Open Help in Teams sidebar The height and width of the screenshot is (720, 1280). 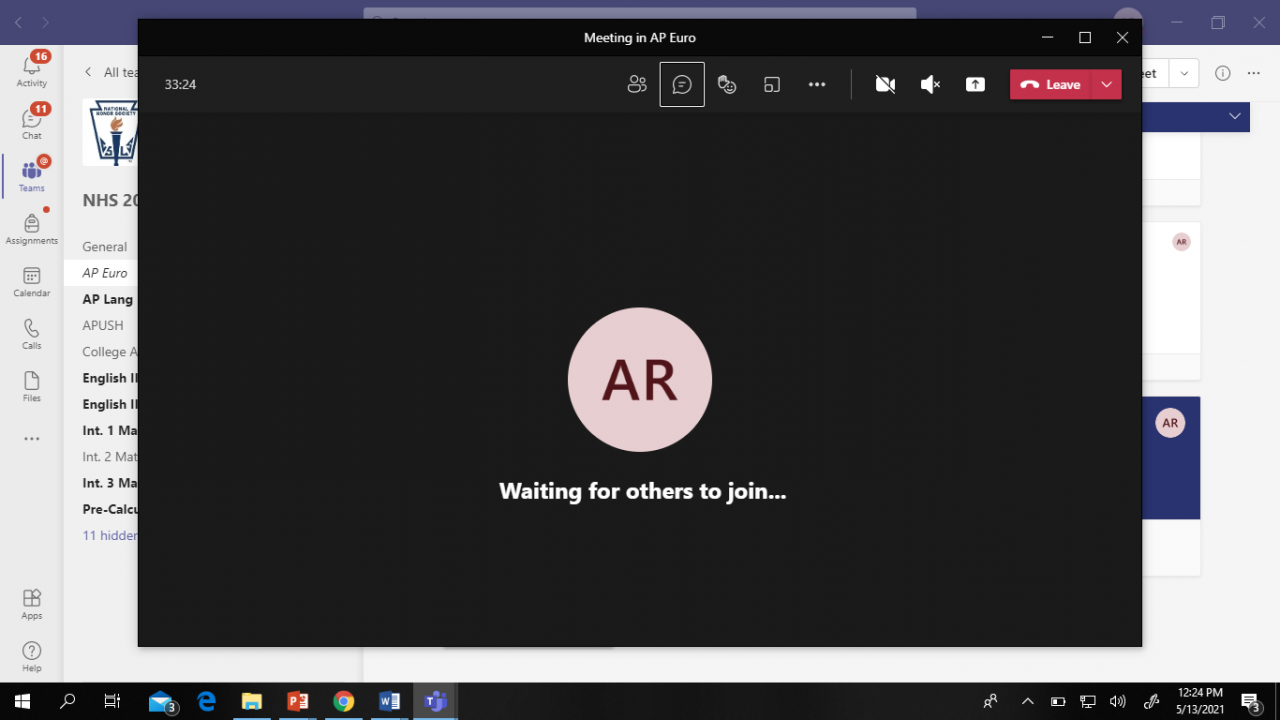[x=32, y=656]
